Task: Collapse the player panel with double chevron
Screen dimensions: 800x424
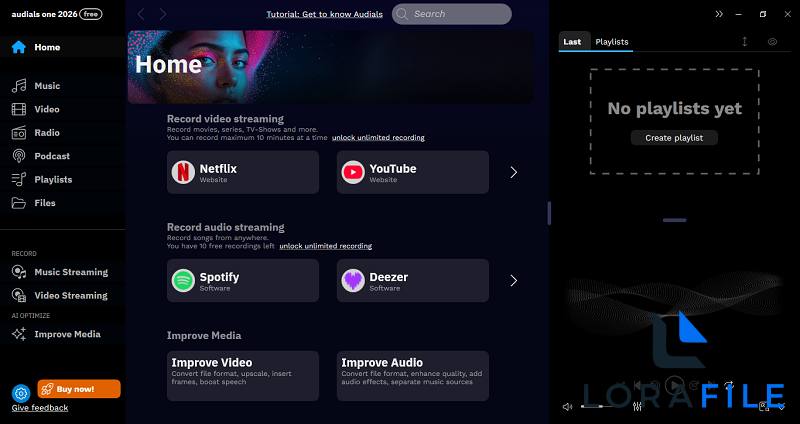Action: click(719, 14)
